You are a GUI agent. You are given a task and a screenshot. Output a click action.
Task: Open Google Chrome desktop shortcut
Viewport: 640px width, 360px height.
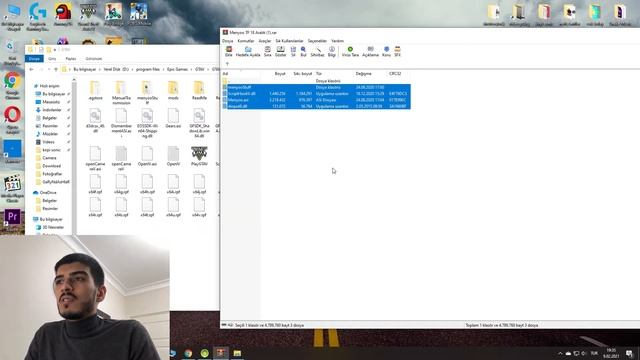12,86
